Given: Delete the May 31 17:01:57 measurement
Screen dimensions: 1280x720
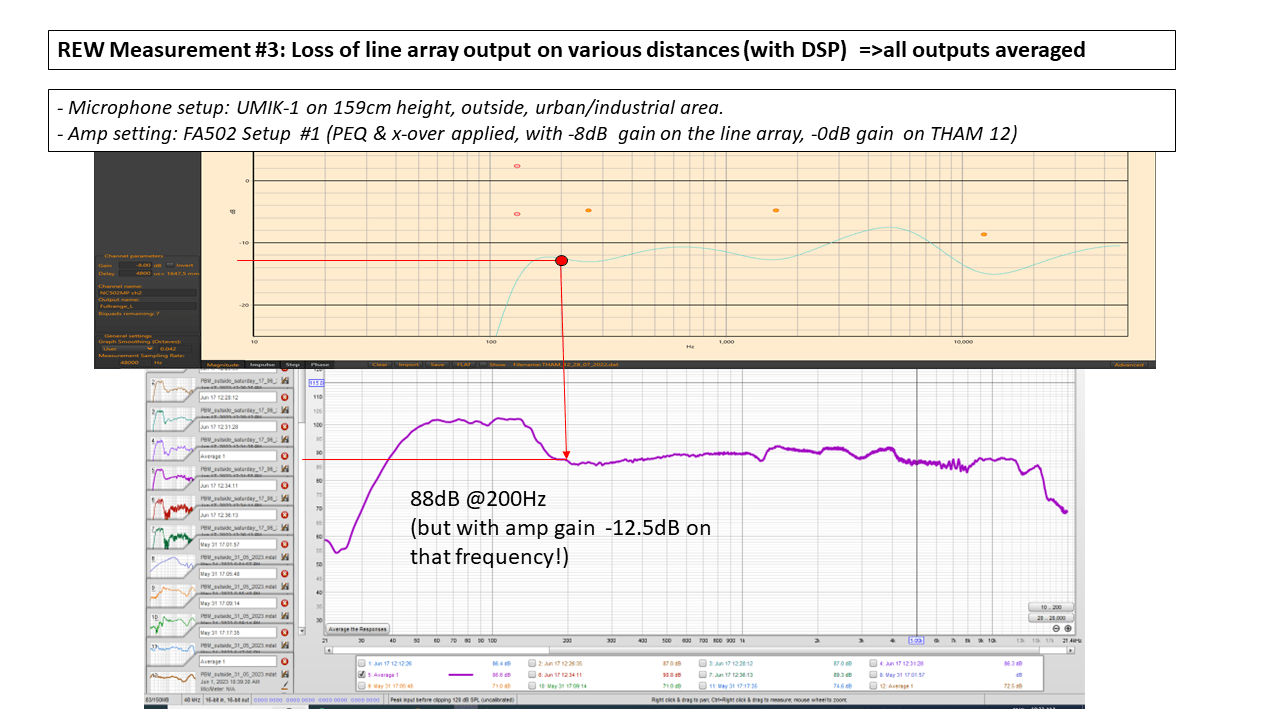Looking at the screenshot, I should point(284,544).
